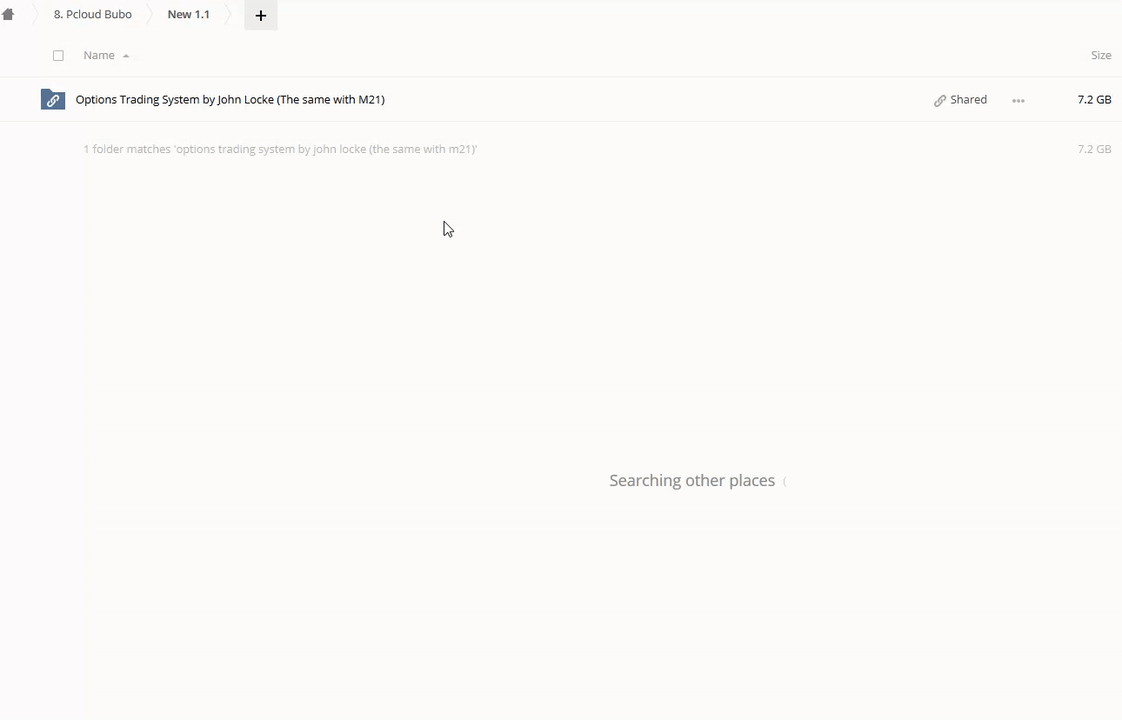The height and width of the screenshot is (720, 1122).
Task: Sort the list by the Name column
Action: [98, 56]
